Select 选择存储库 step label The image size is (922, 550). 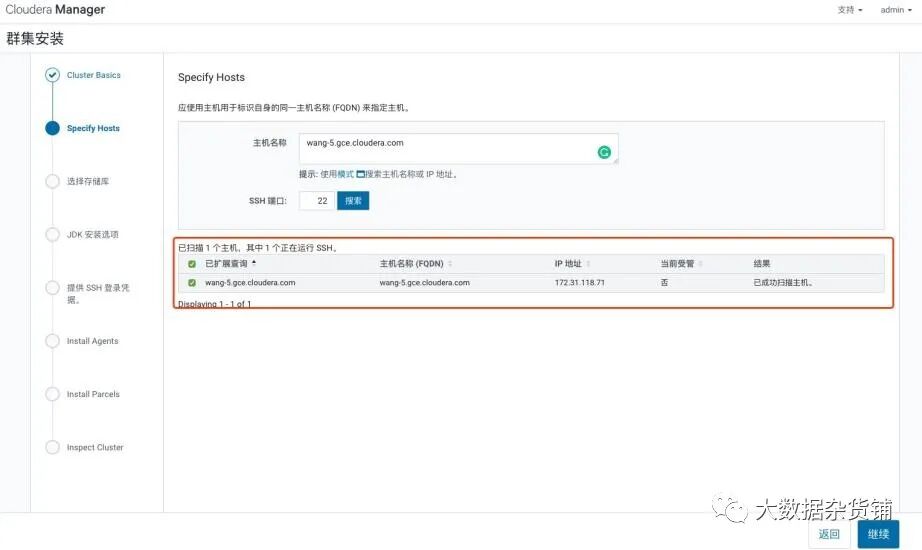point(88,181)
